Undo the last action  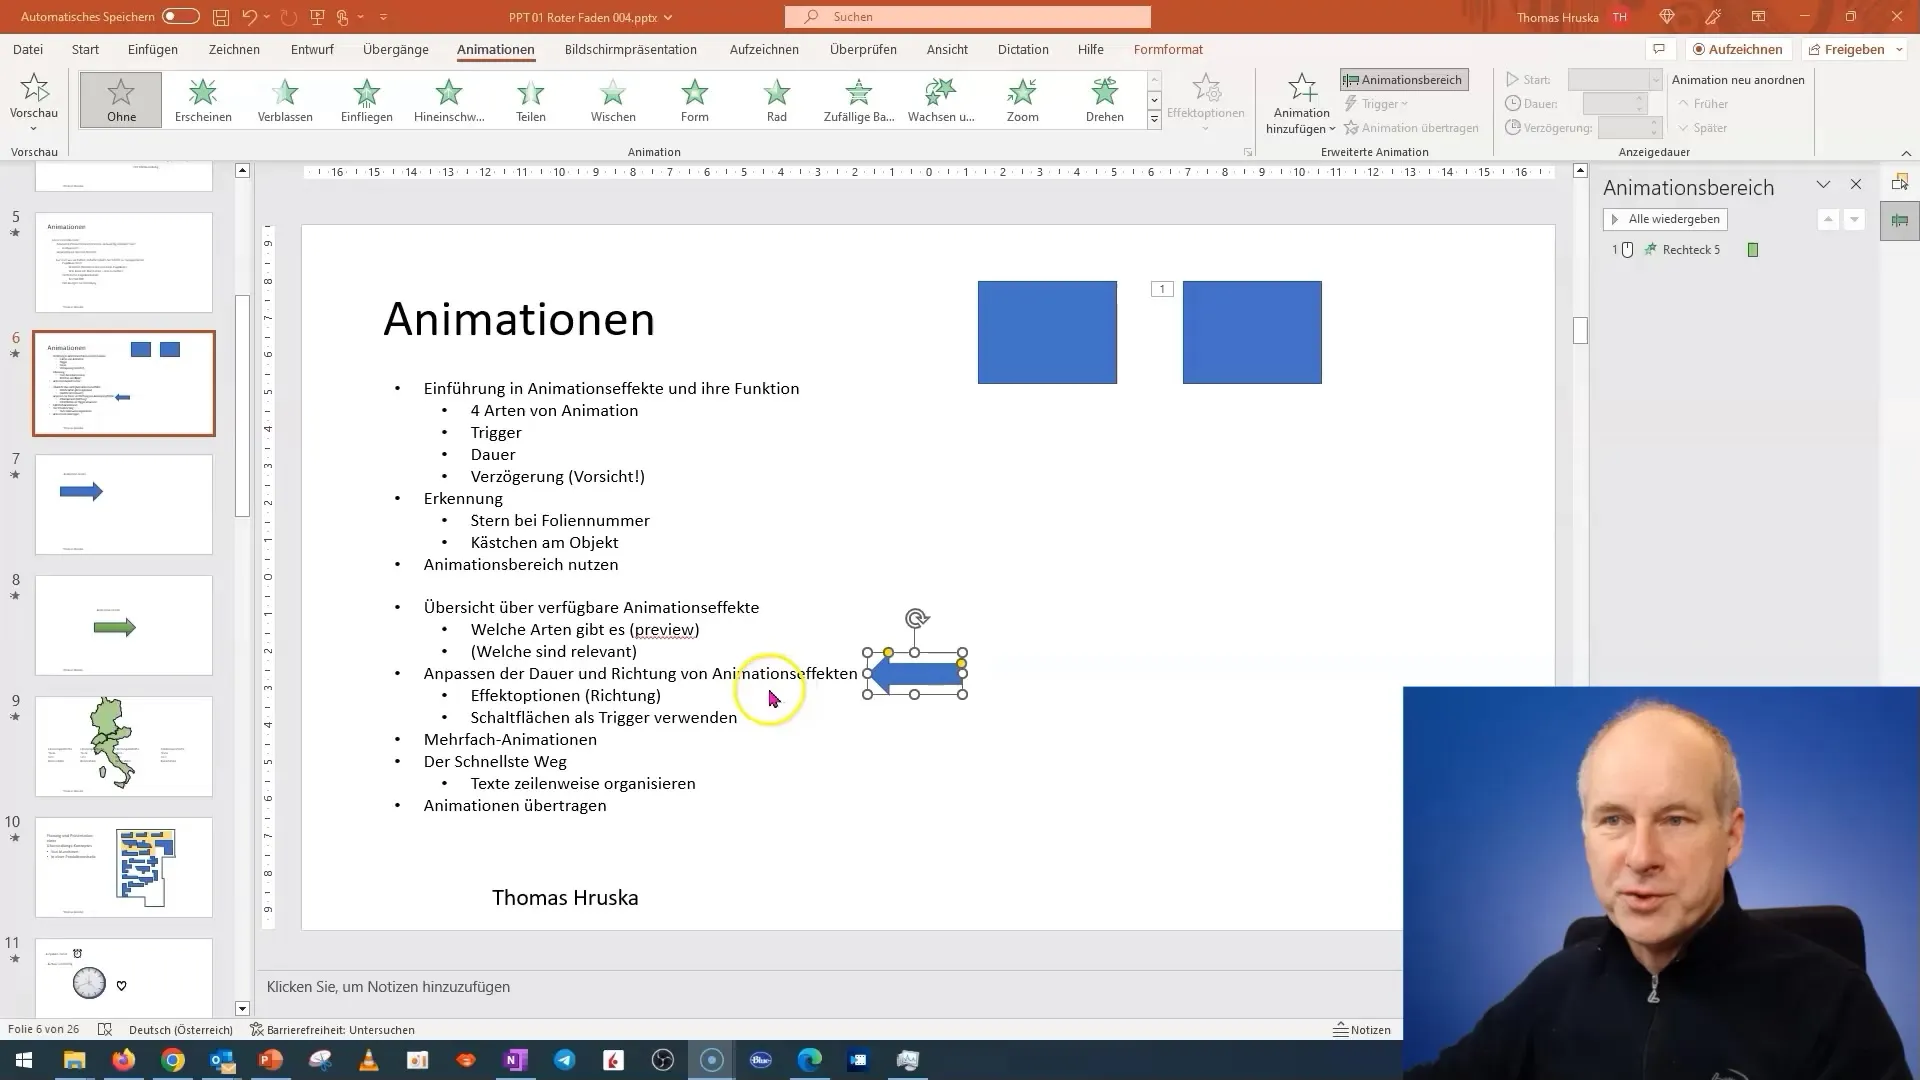pyautogui.click(x=250, y=17)
